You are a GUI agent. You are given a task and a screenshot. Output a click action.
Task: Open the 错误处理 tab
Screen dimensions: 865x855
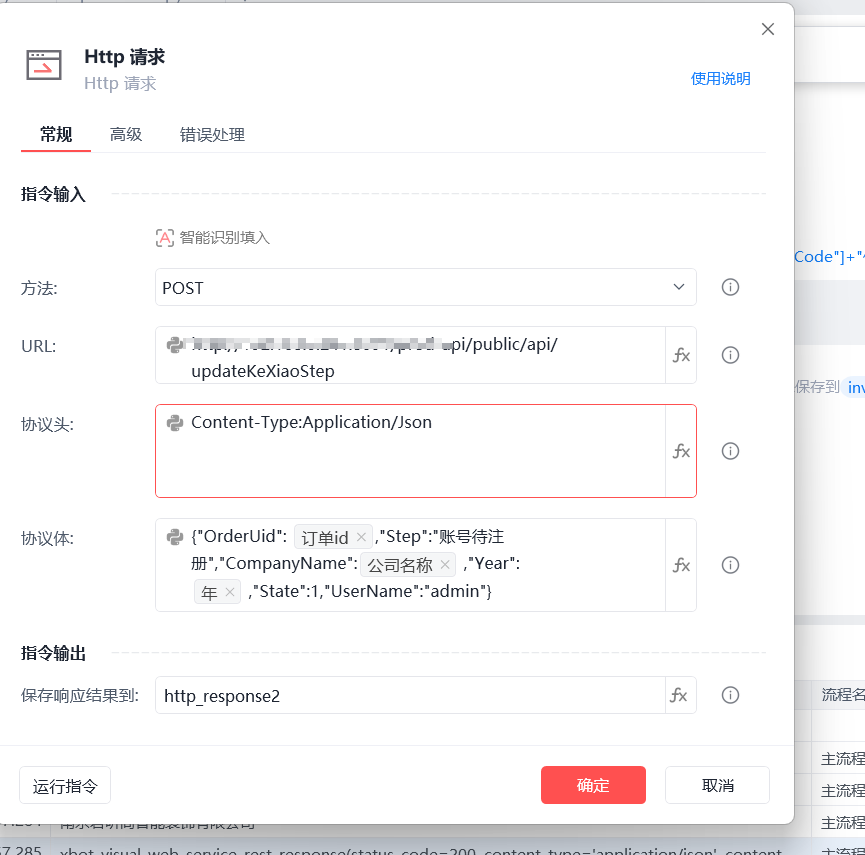click(x=212, y=135)
